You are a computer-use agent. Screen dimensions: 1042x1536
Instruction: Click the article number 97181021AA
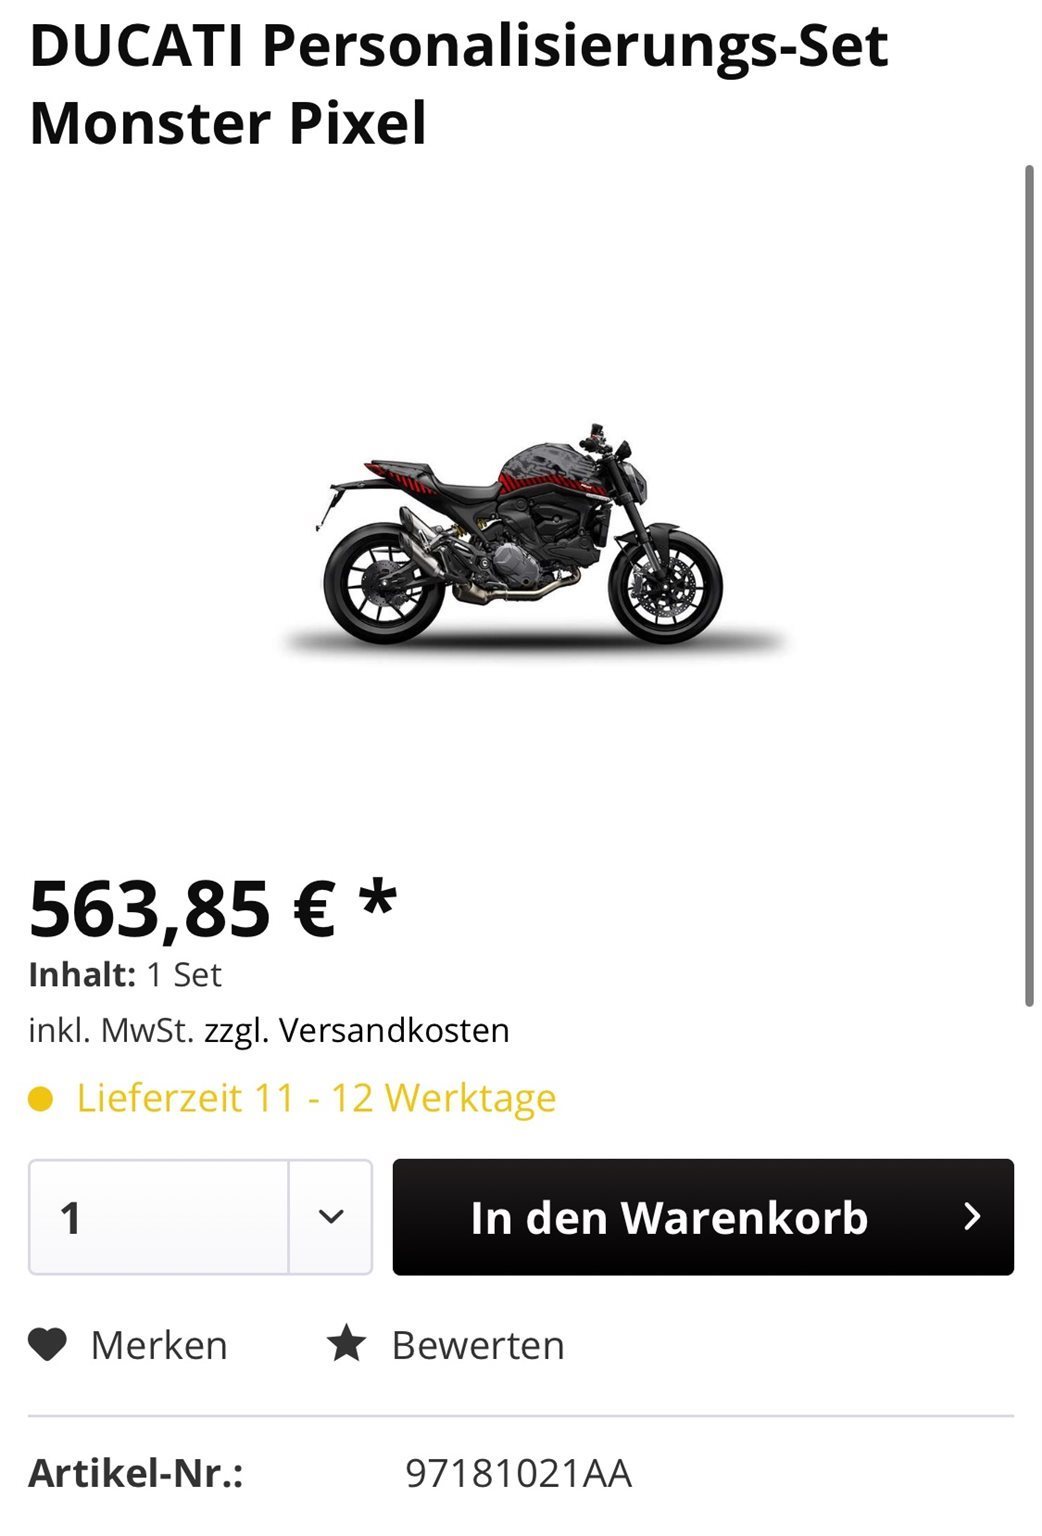point(518,1473)
